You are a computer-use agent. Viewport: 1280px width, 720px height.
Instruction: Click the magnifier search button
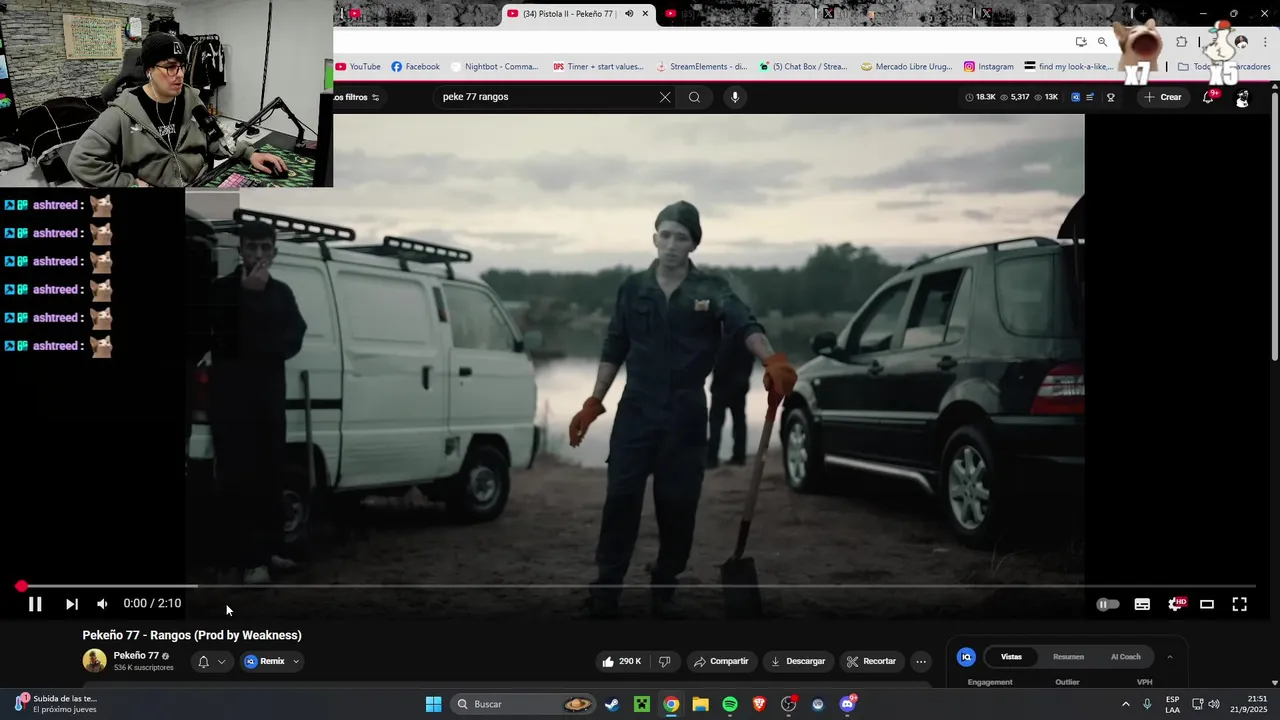694,97
